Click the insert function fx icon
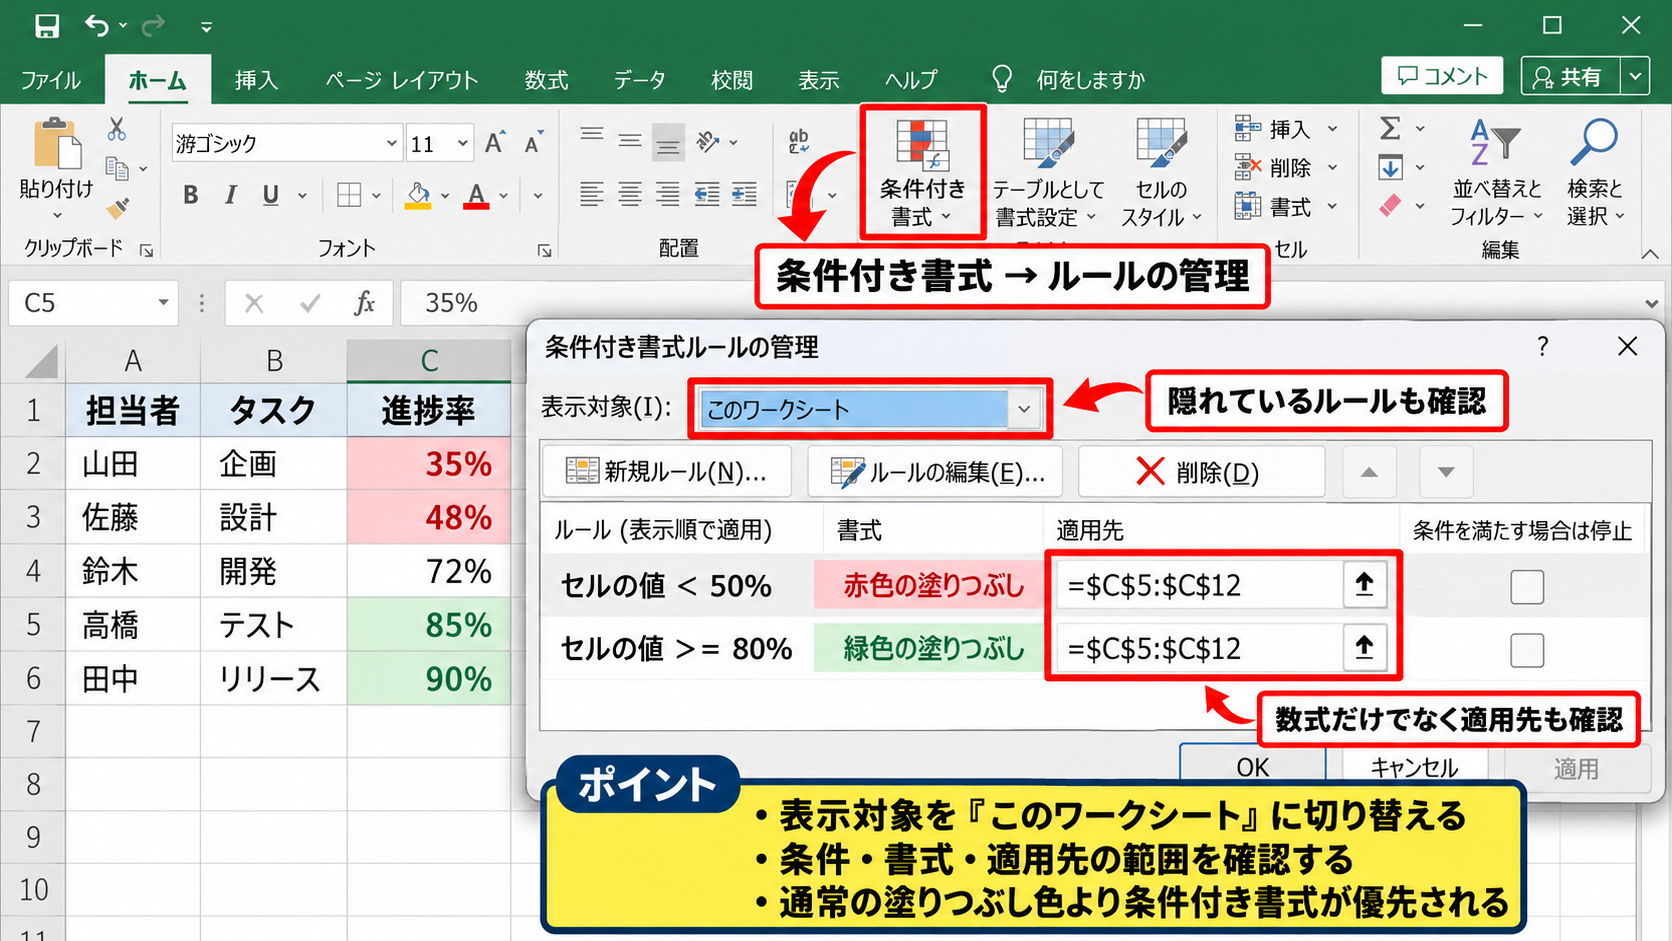This screenshot has width=1672, height=941. point(365,303)
